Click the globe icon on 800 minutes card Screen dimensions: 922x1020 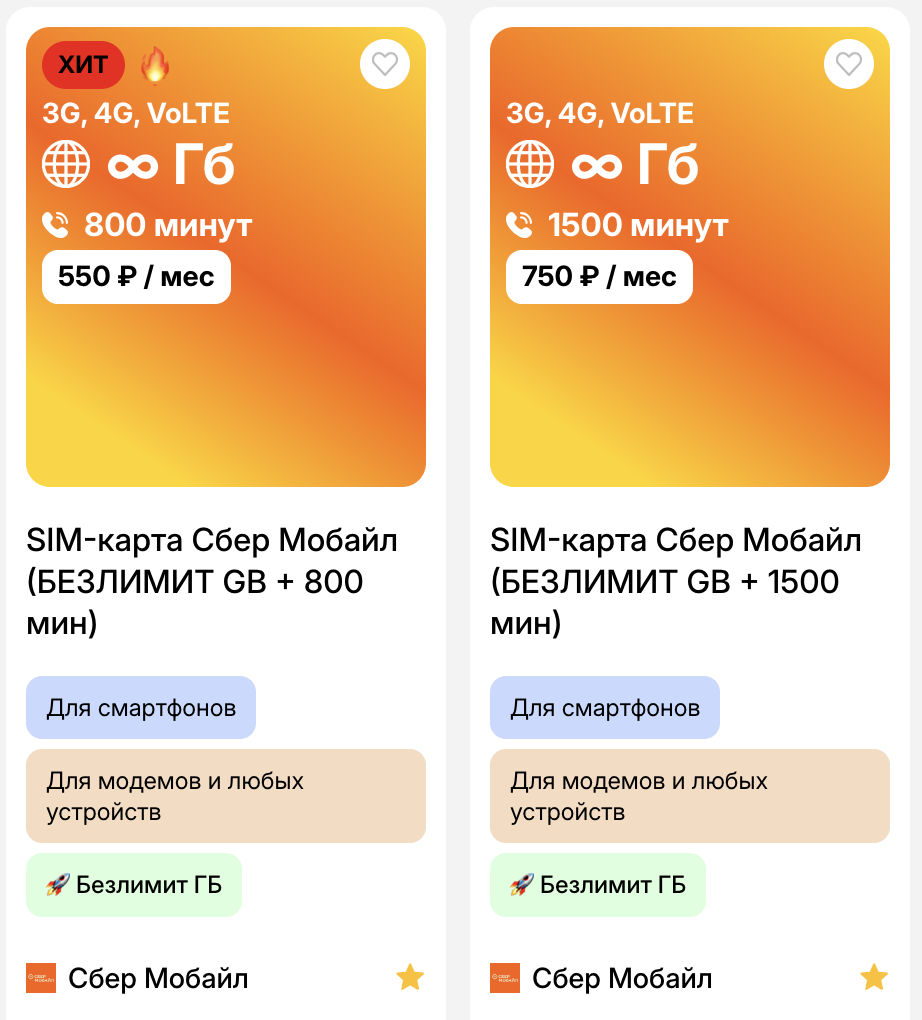66,163
